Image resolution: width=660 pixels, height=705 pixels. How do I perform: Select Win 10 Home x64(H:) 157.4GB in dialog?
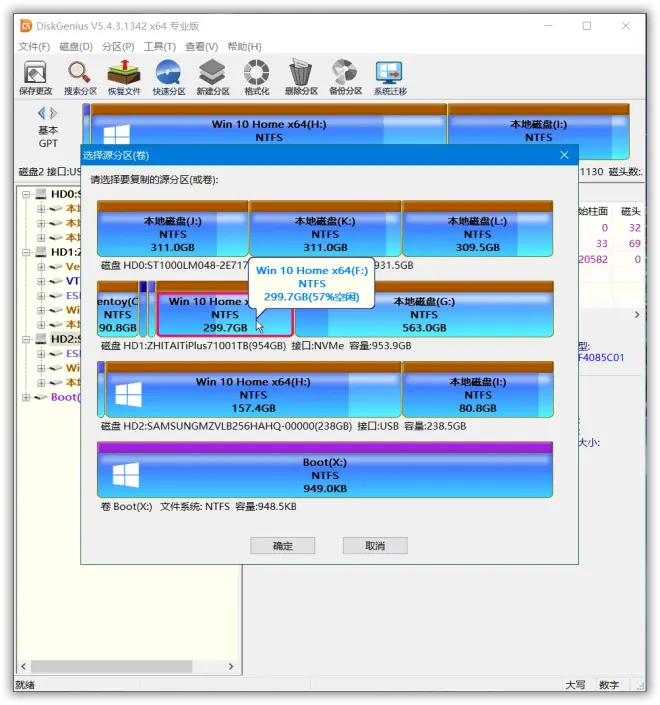click(253, 389)
